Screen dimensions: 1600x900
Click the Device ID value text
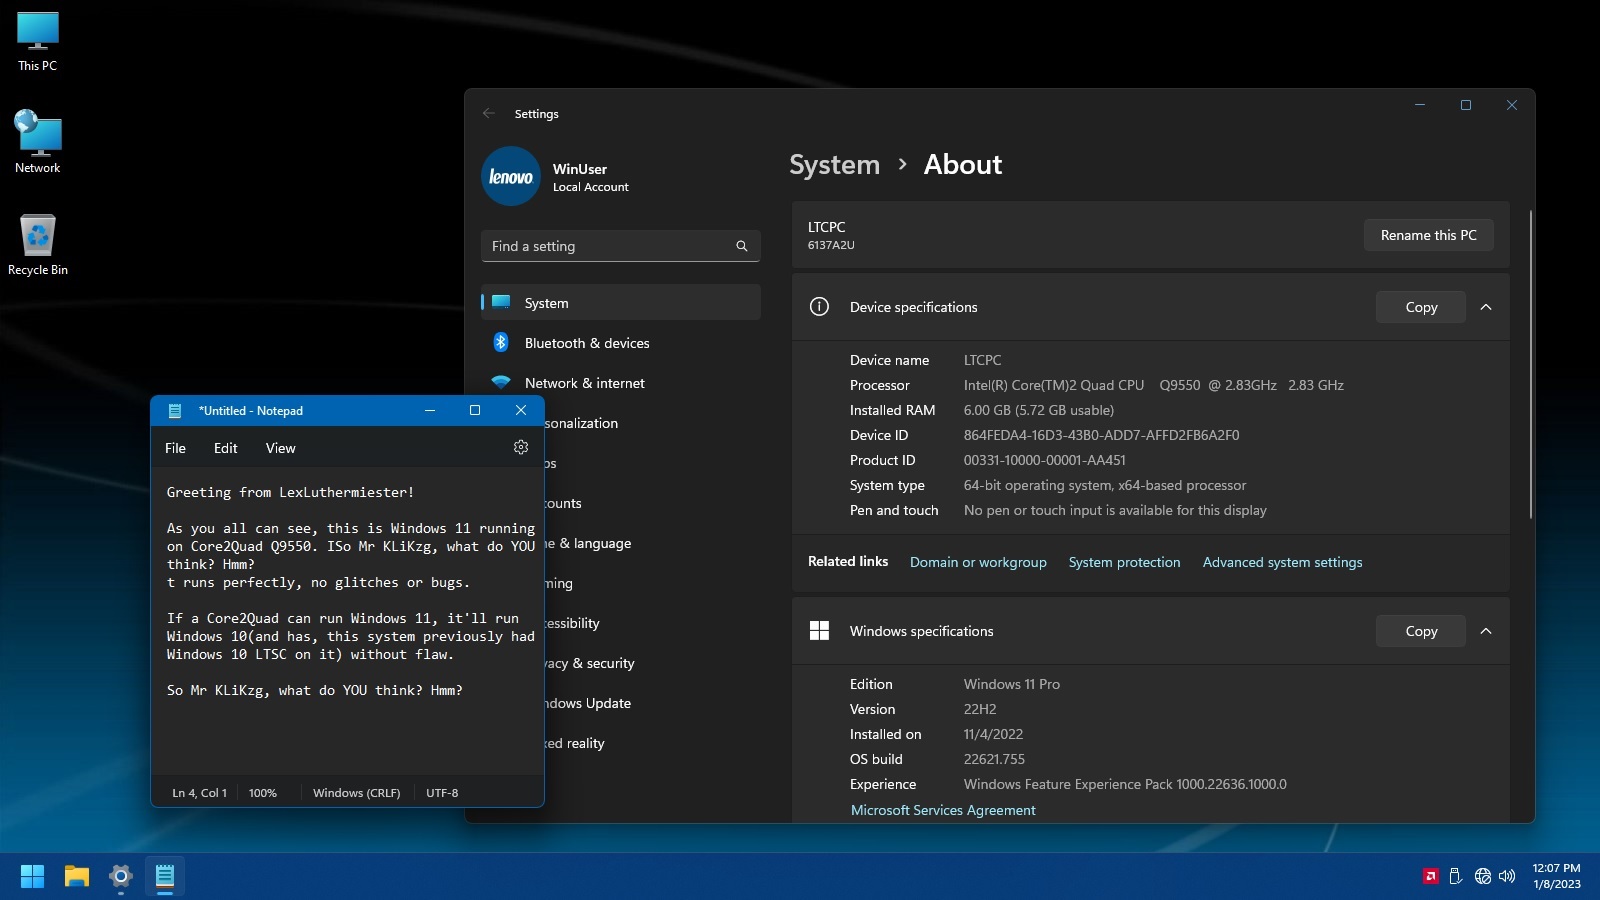[x=1101, y=435]
